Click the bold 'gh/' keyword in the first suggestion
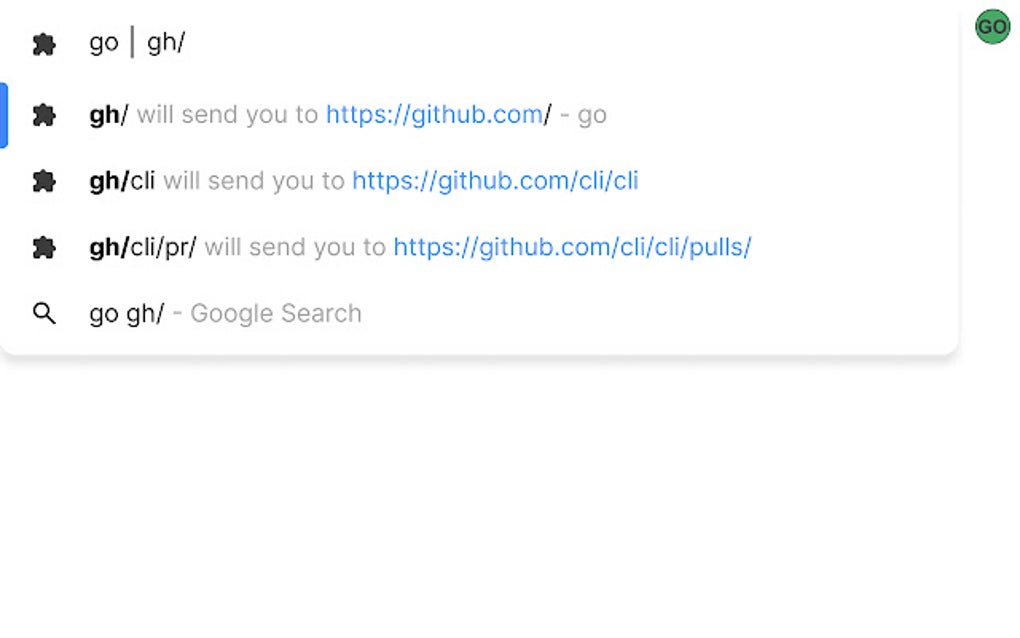The image size is (1020, 638). [x=109, y=115]
